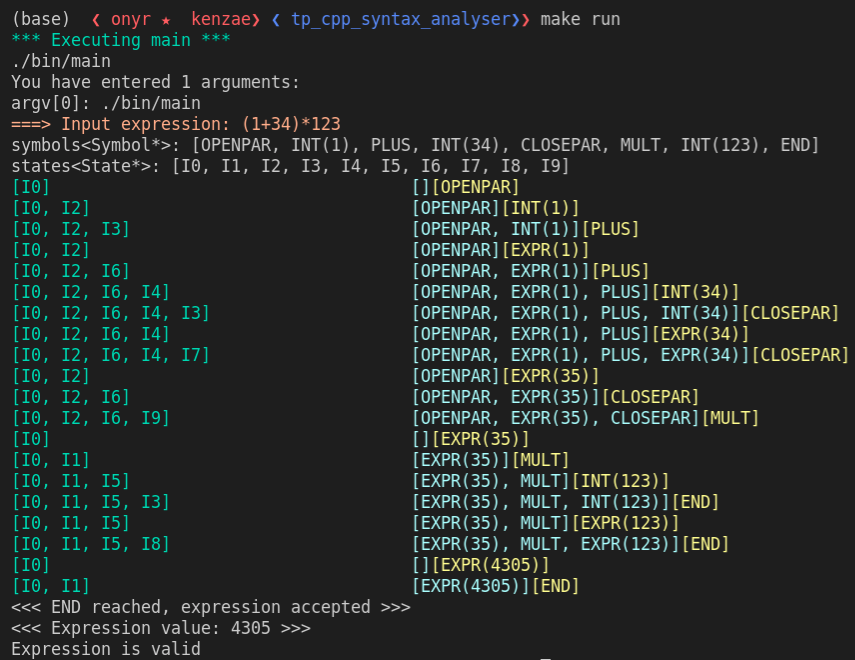This screenshot has height=660, width=855.
Task: Click 'END reached, expression accepted' line
Action: coord(210,607)
